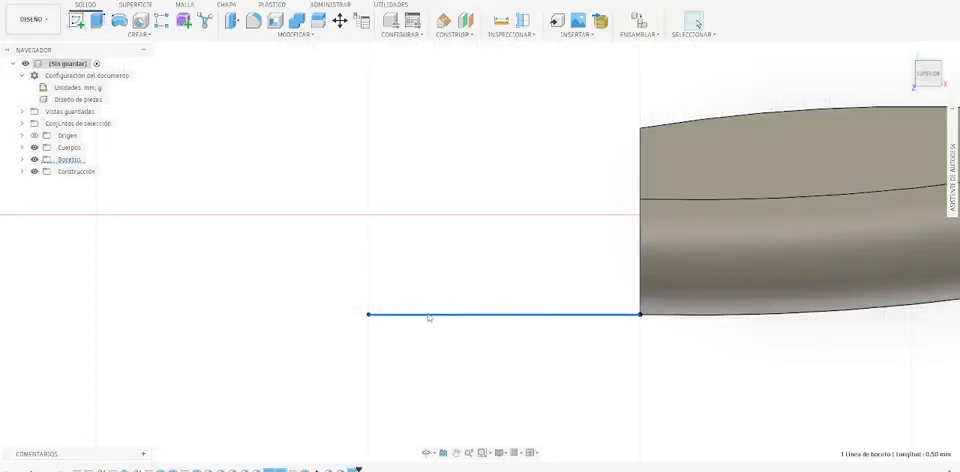Select the Offset Face tool
Image resolution: width=960 pixels, height=472 pixels.
tap(318, 21)
